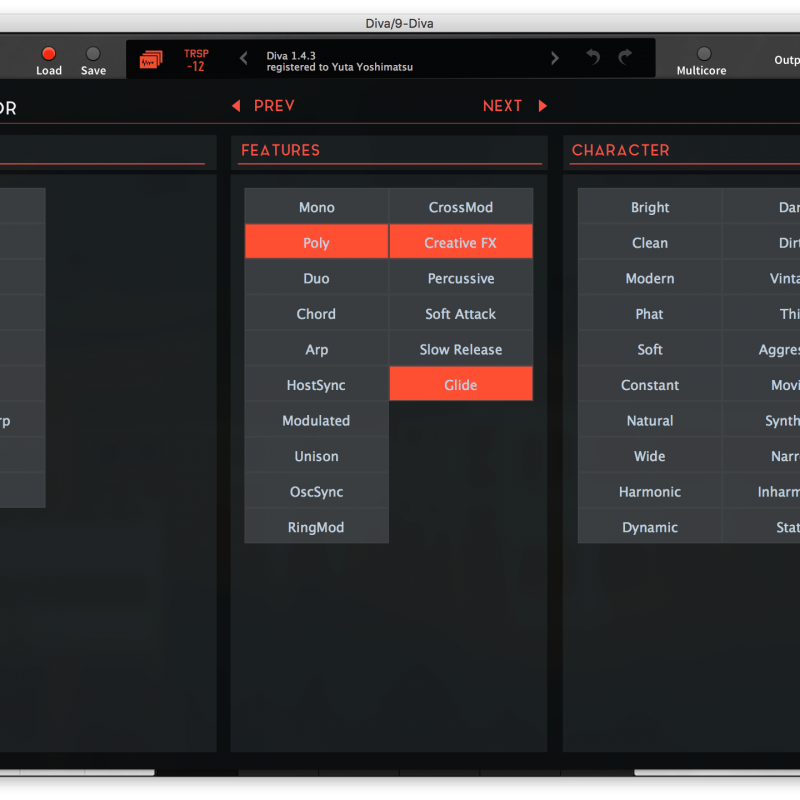Screen dimensions: 800x800
Task: Click the TRSP -12 transpose value
Action: pos(196,60)
